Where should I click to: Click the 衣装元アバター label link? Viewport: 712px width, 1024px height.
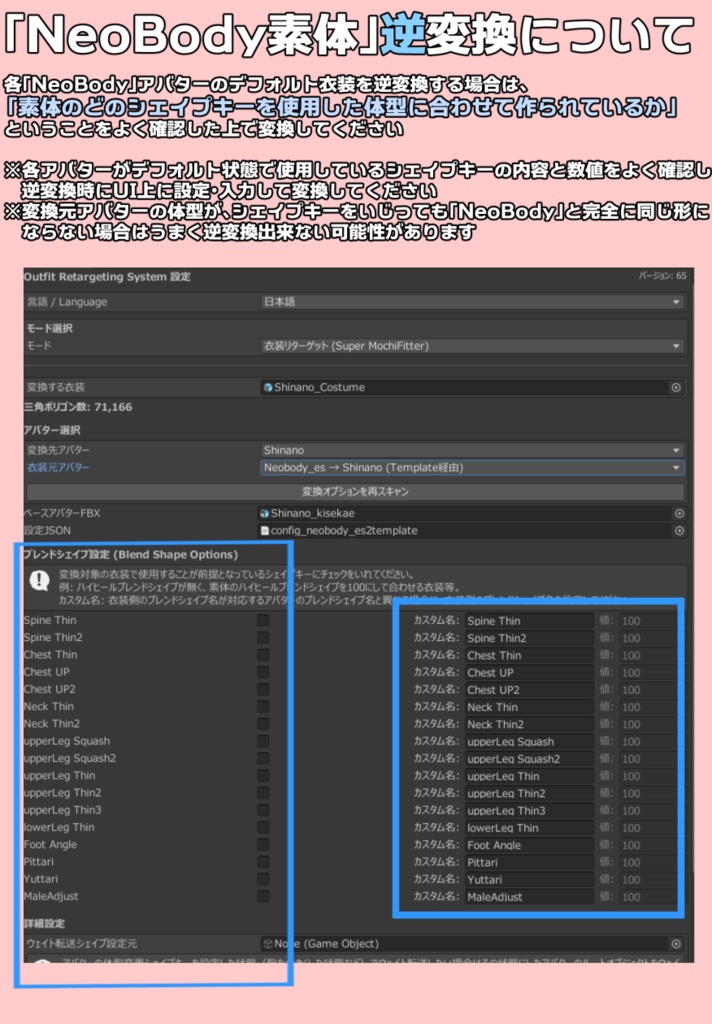[x=58, y=468]
